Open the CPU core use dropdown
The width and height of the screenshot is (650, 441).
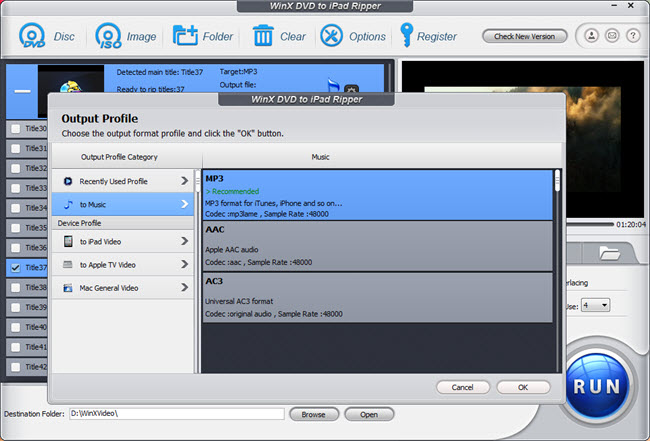[x=595, y=305]
